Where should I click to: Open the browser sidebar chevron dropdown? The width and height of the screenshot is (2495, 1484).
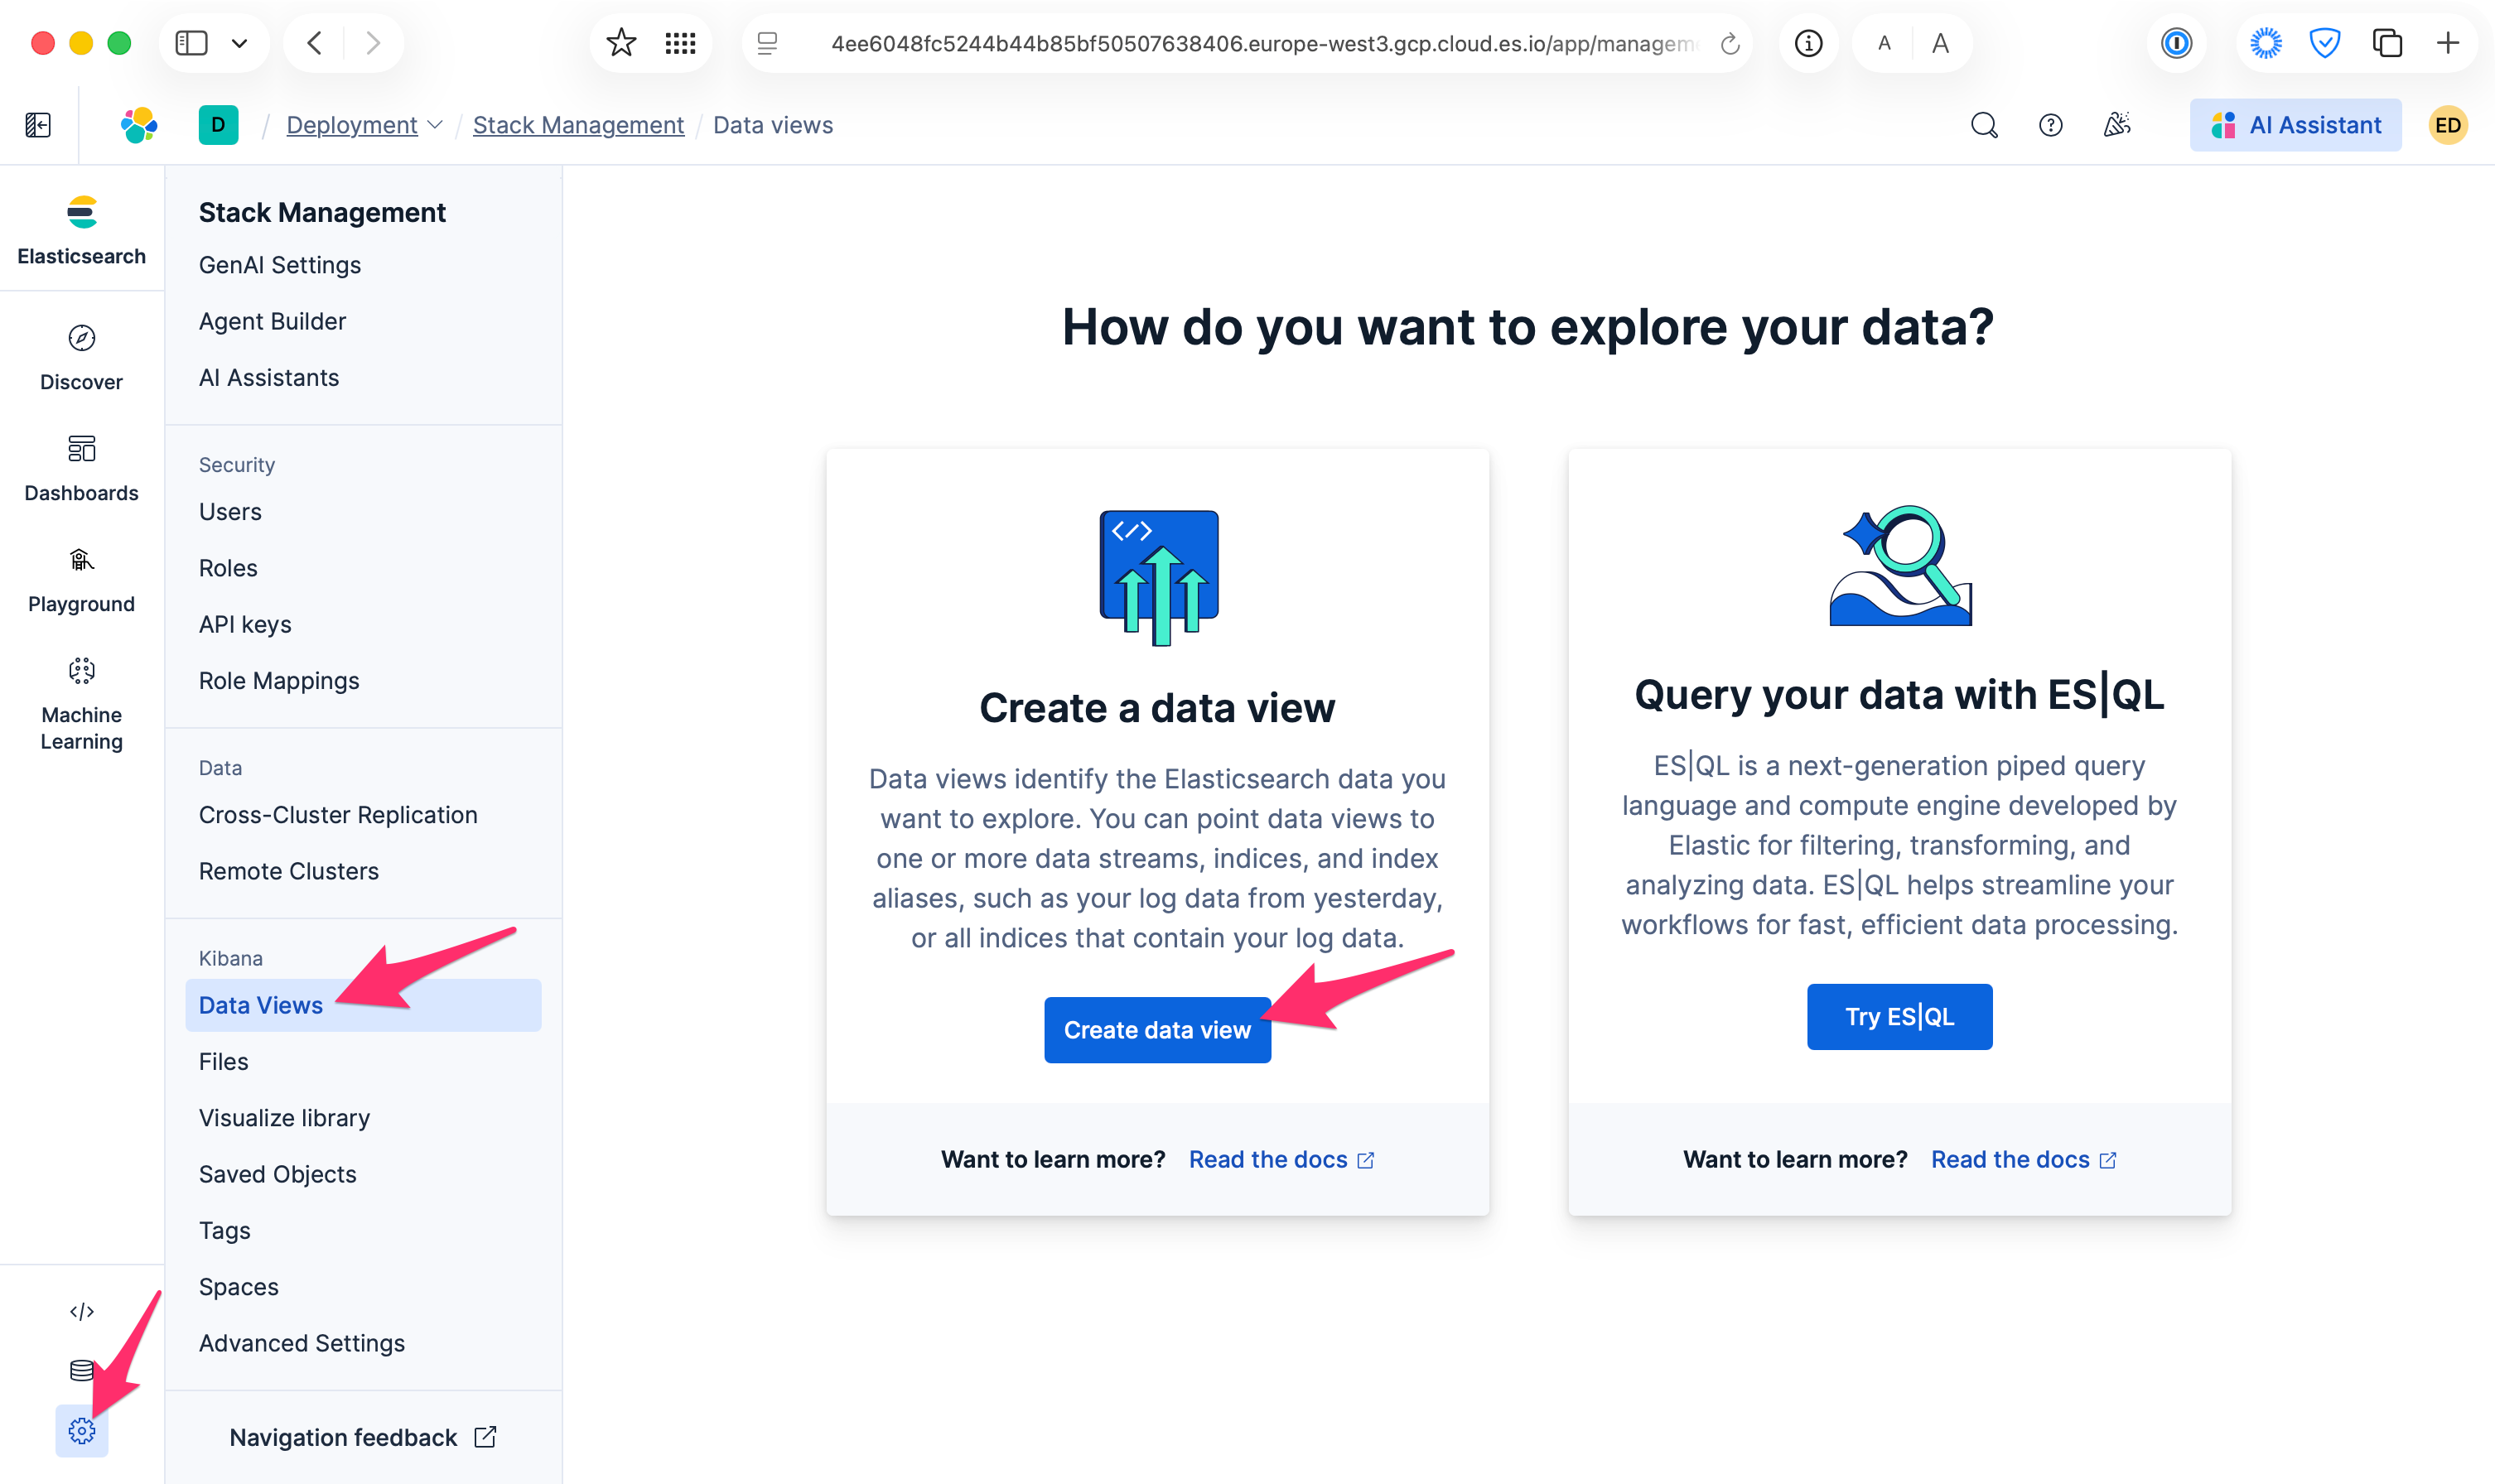pyautogui.click(x=238, y=43)
